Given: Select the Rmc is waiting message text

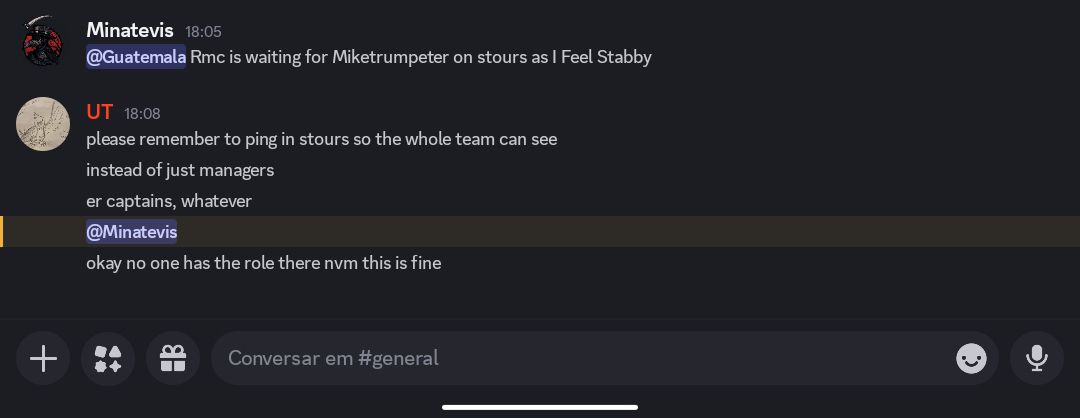Looking at the screenshot, I should [x=420, y=57].
